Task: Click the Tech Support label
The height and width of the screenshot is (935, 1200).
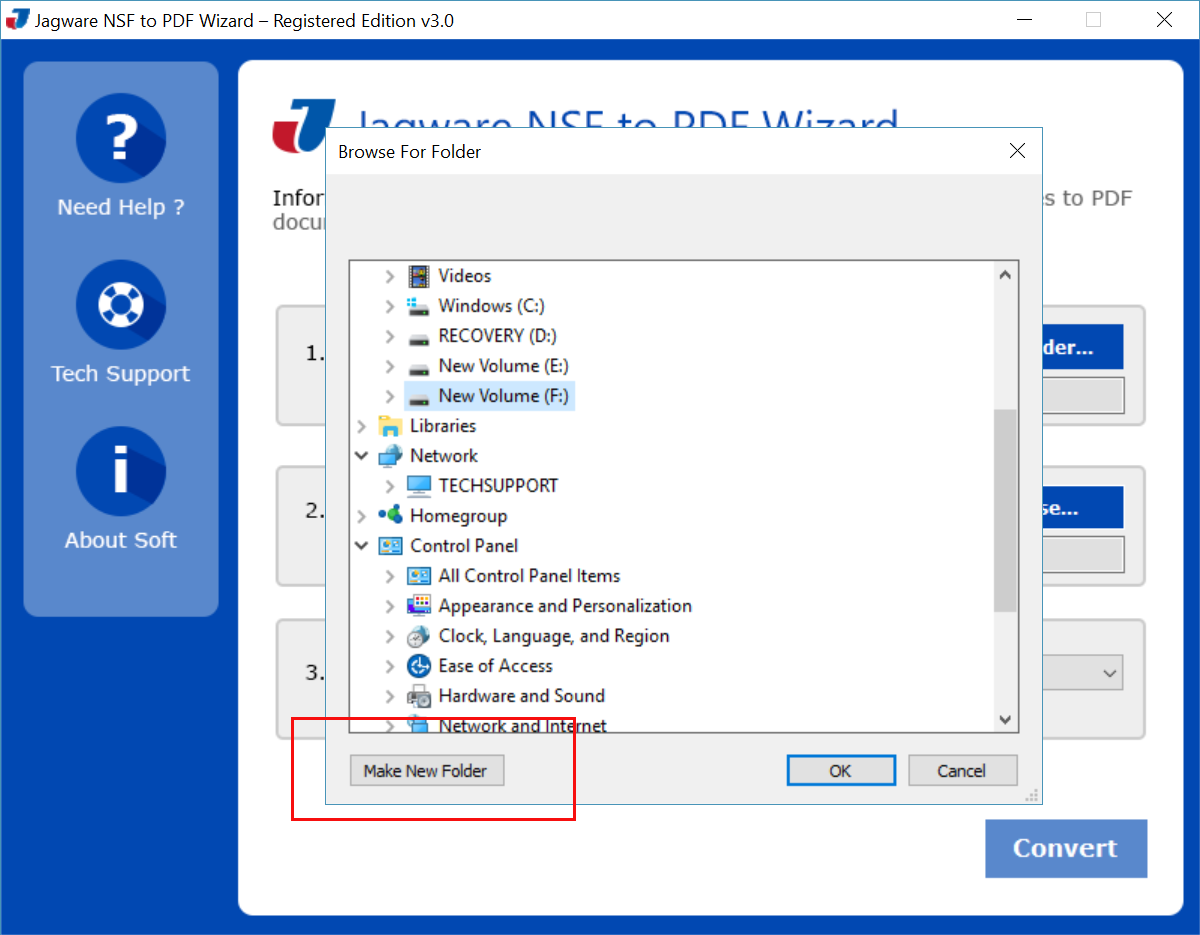Action: click(121, 374)
